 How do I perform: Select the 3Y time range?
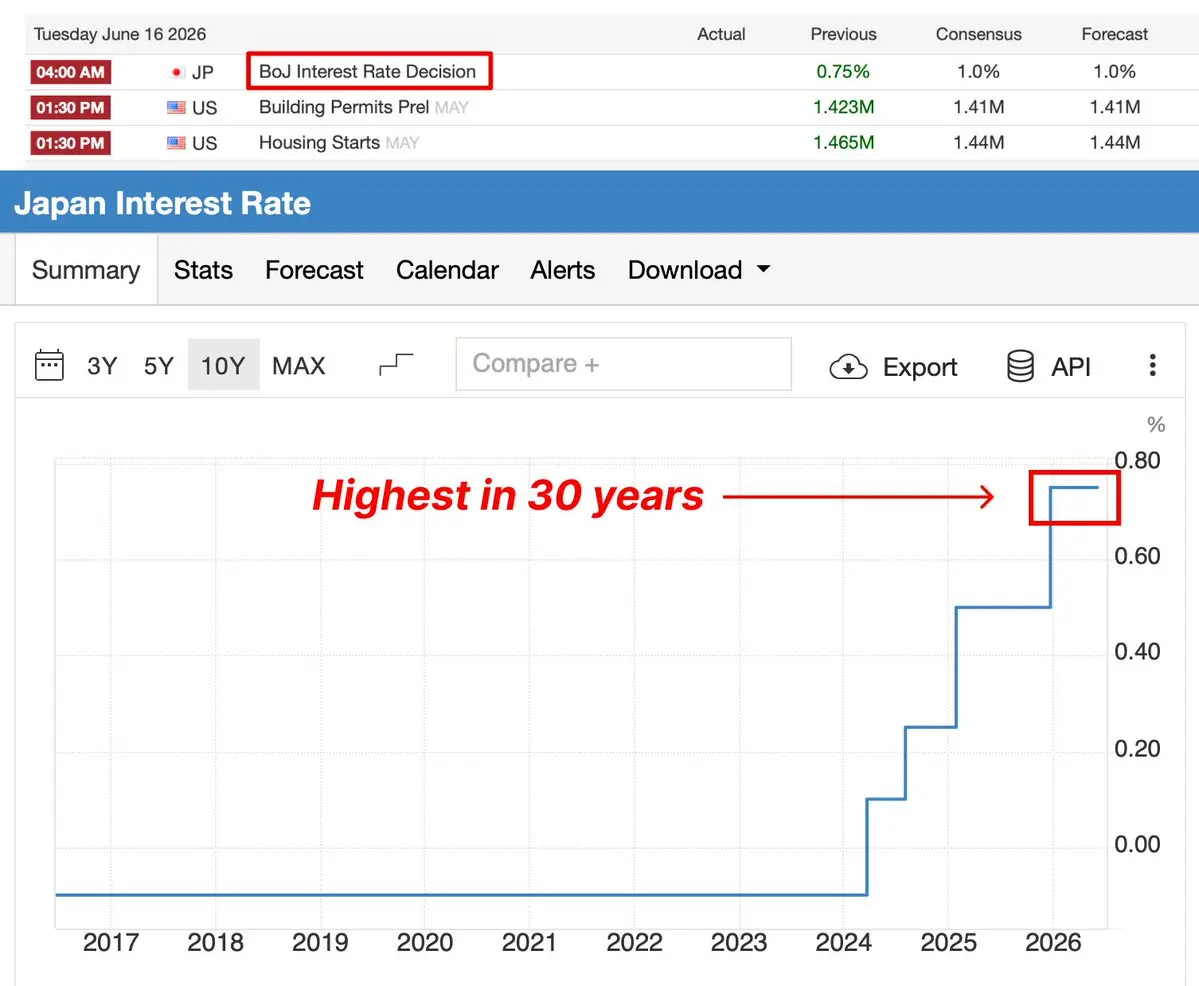pyautogui.click(x=102, y=366)
